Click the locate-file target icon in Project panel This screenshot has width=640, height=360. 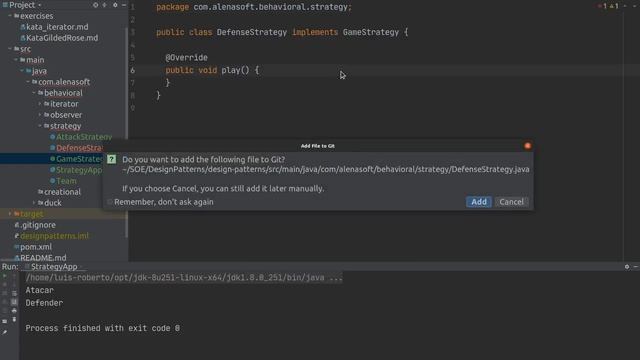95,5
